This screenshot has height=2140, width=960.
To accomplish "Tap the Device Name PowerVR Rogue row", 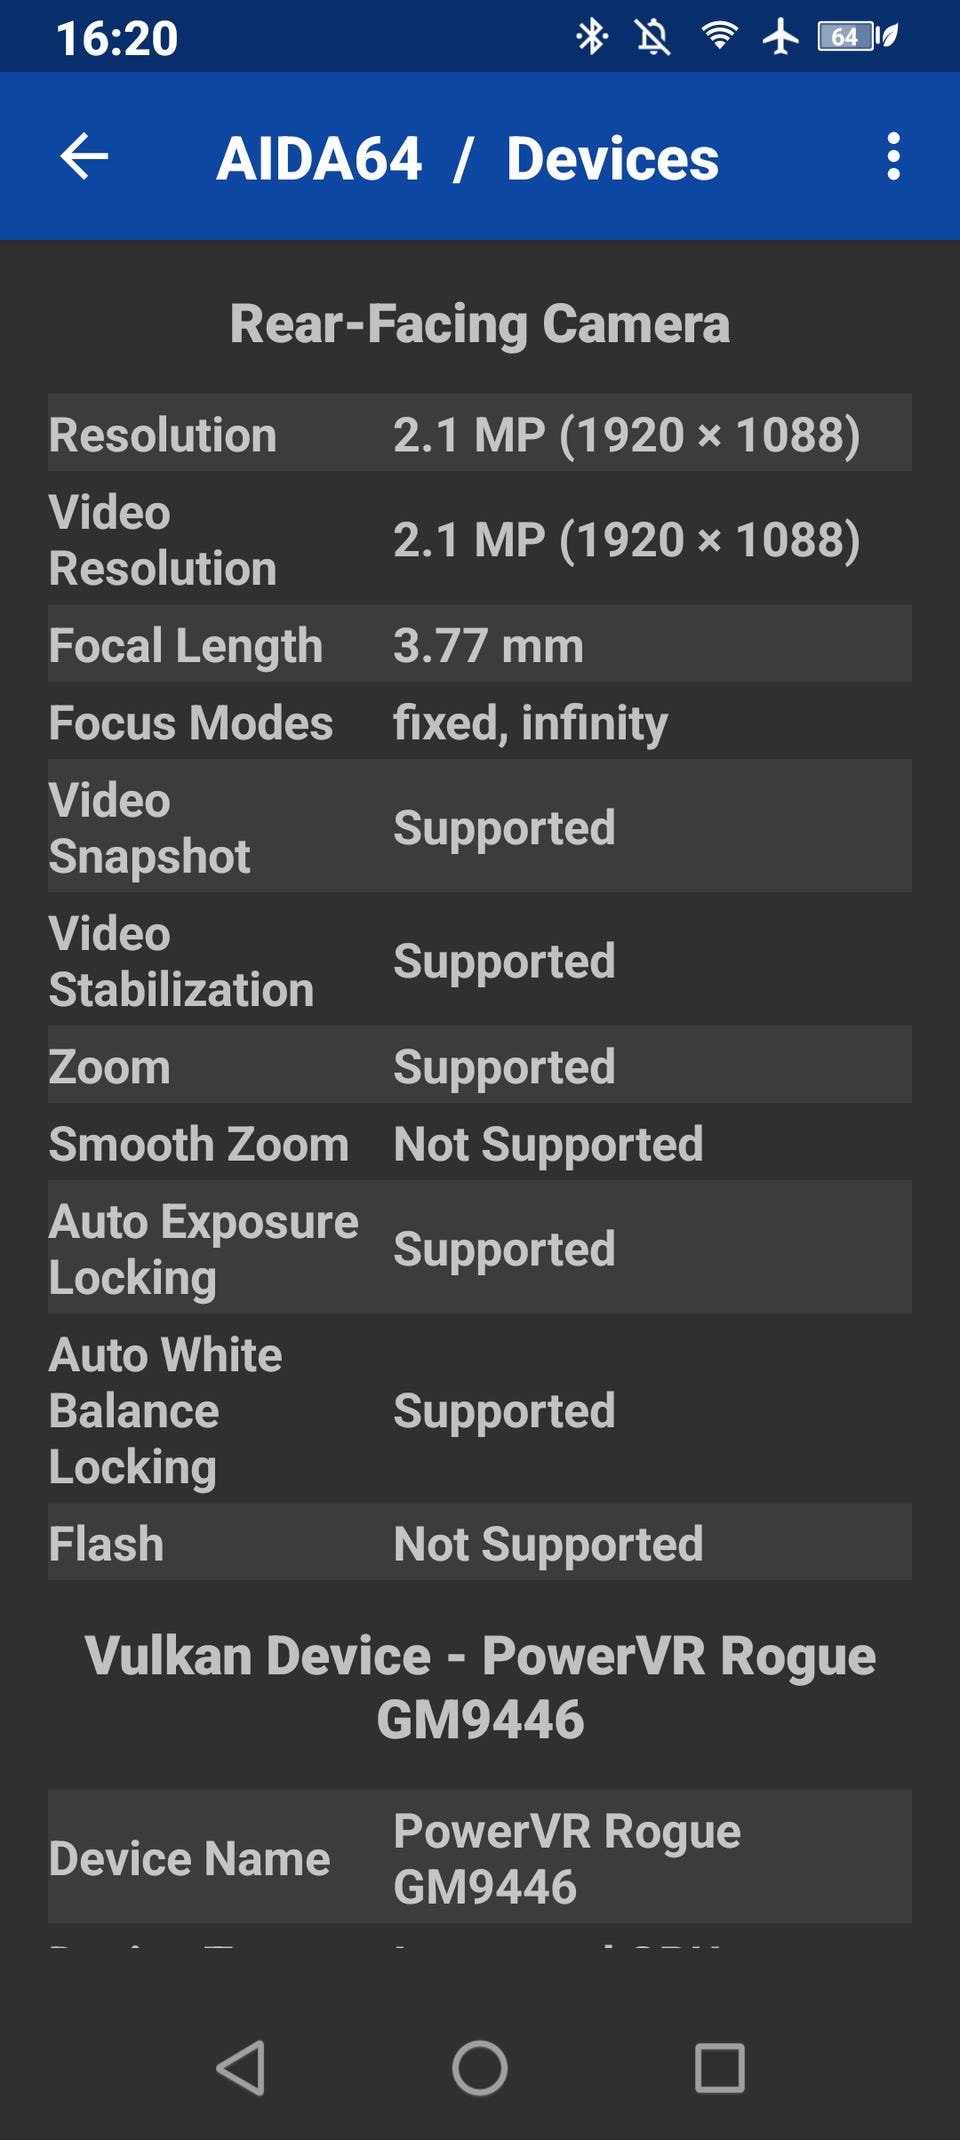I will point(479,1857).
